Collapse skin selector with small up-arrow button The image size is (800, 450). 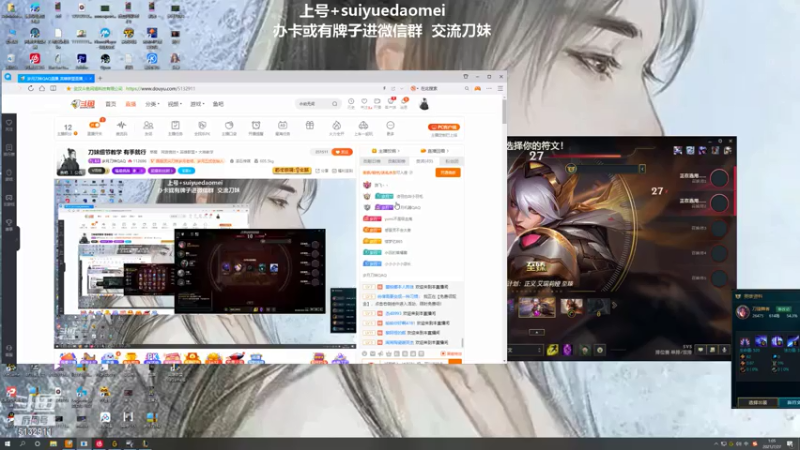536,332
